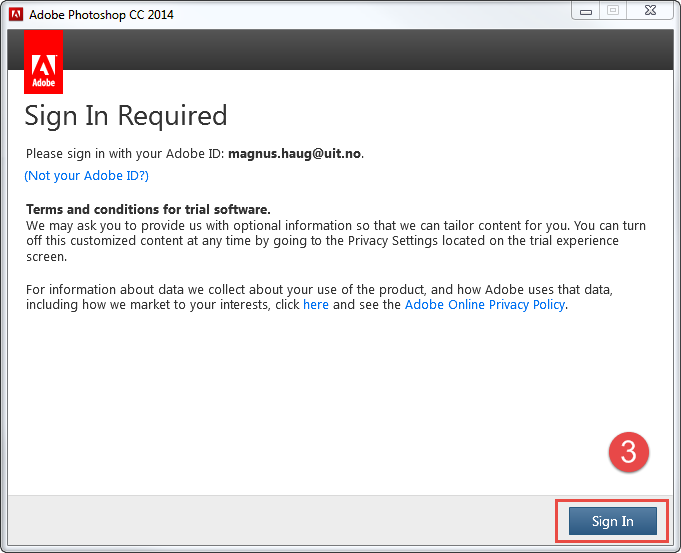Click the "Adobe Photoshop CC 2014" window title
681x553 pixels.
[x=101, y=15]
